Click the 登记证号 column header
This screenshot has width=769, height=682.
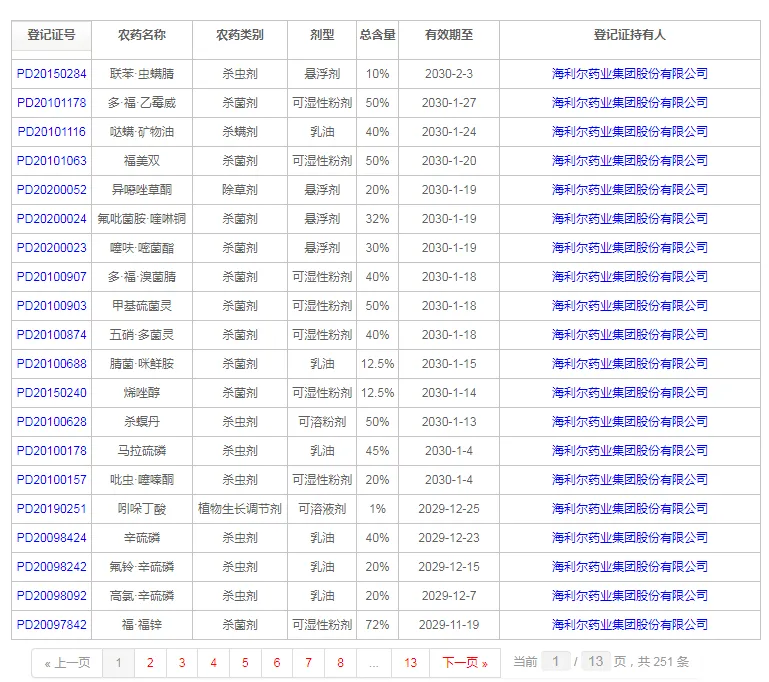point(51,35)
